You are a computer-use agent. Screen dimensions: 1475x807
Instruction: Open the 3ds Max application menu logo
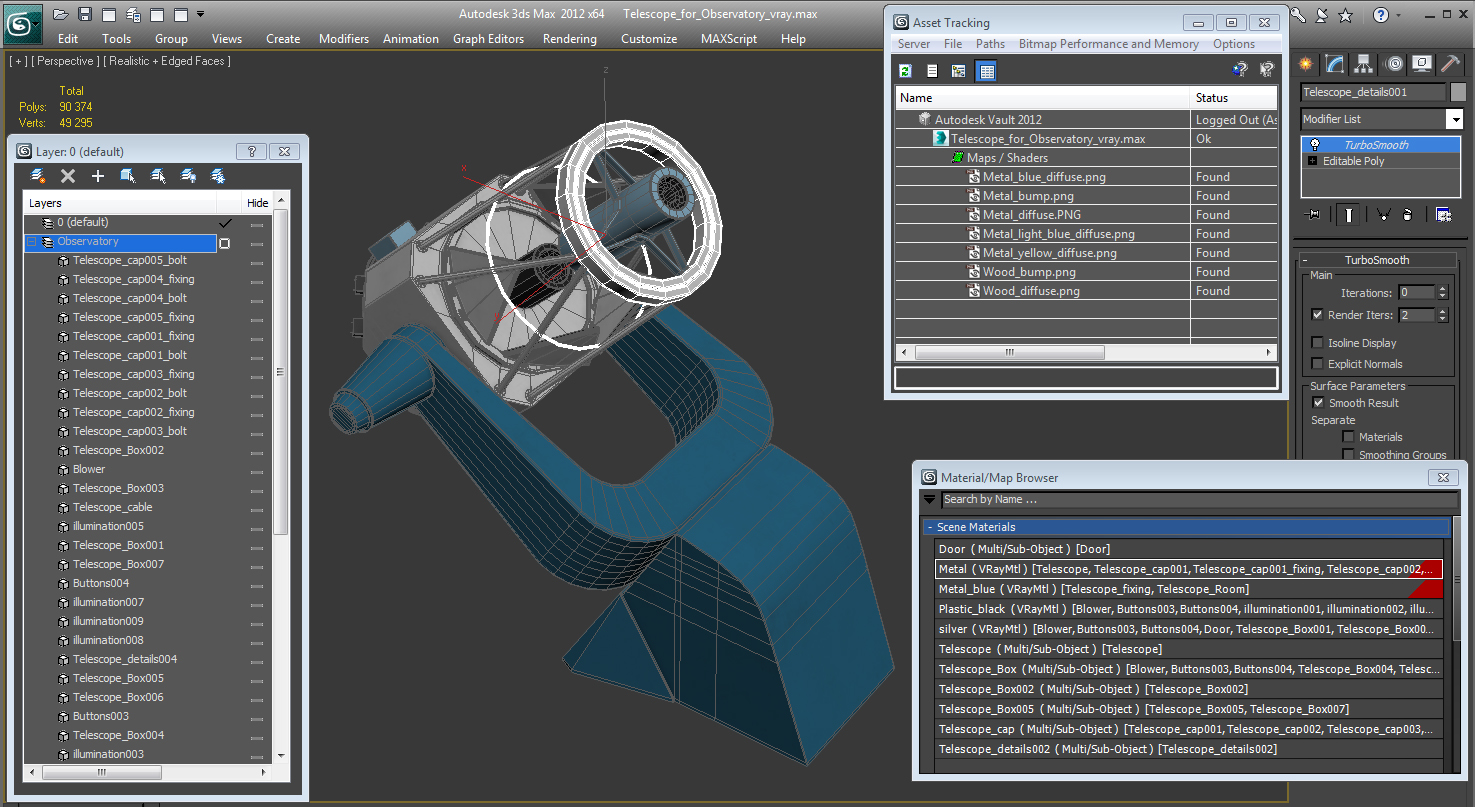21,23
